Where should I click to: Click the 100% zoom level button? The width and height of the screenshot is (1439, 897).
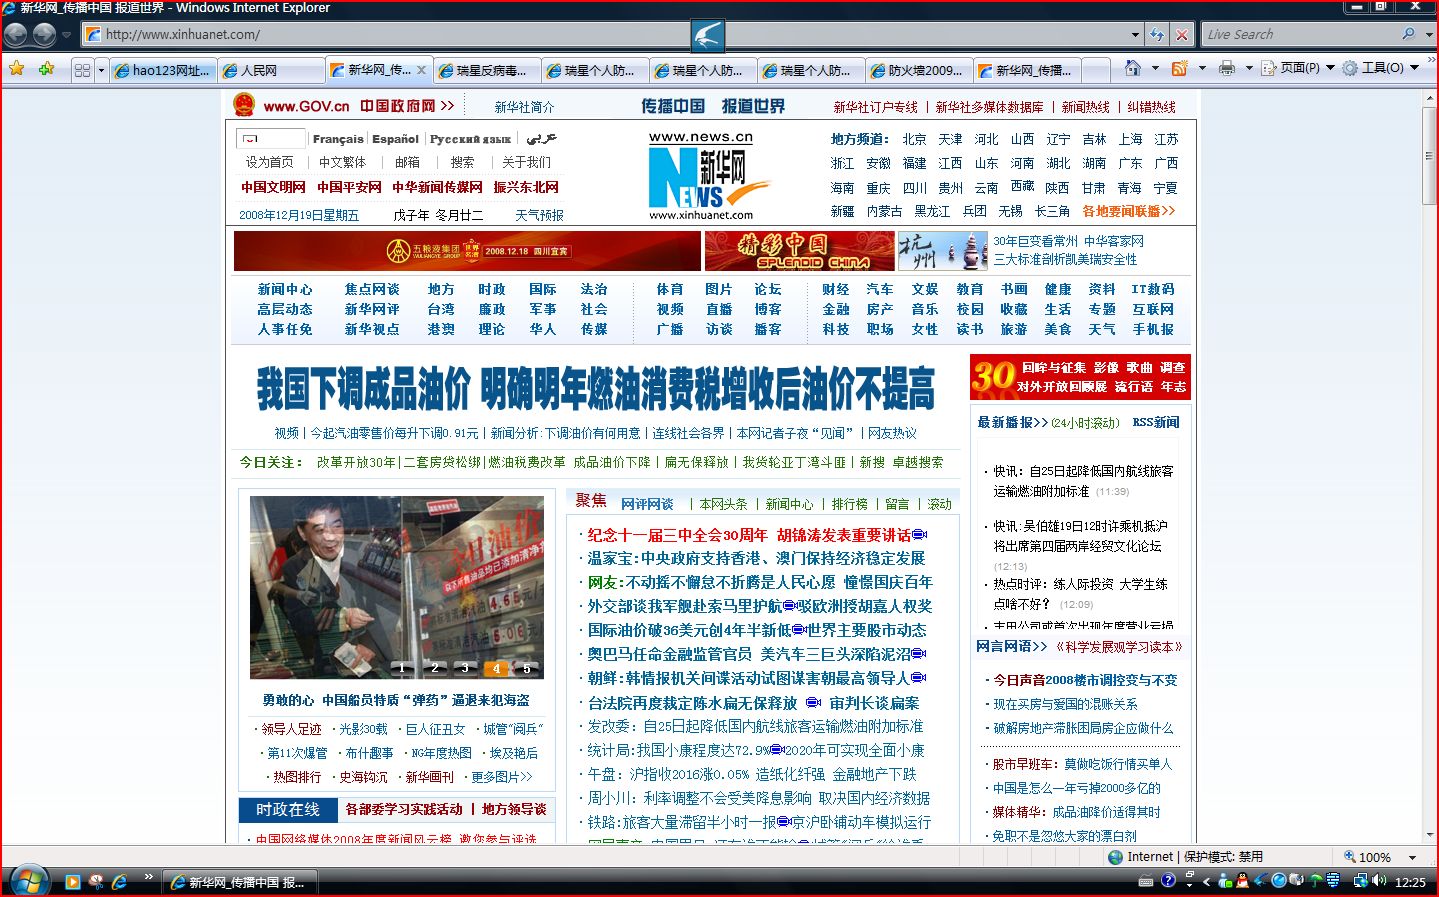click(x=1368, y=857)
